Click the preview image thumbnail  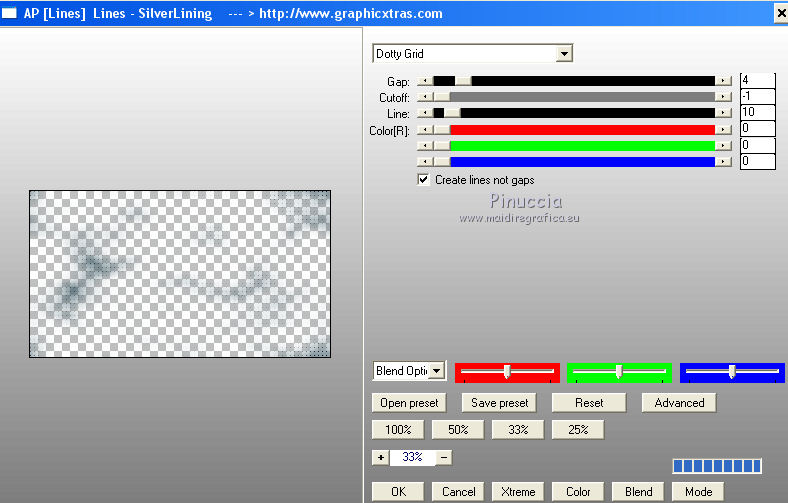point(180,274)
